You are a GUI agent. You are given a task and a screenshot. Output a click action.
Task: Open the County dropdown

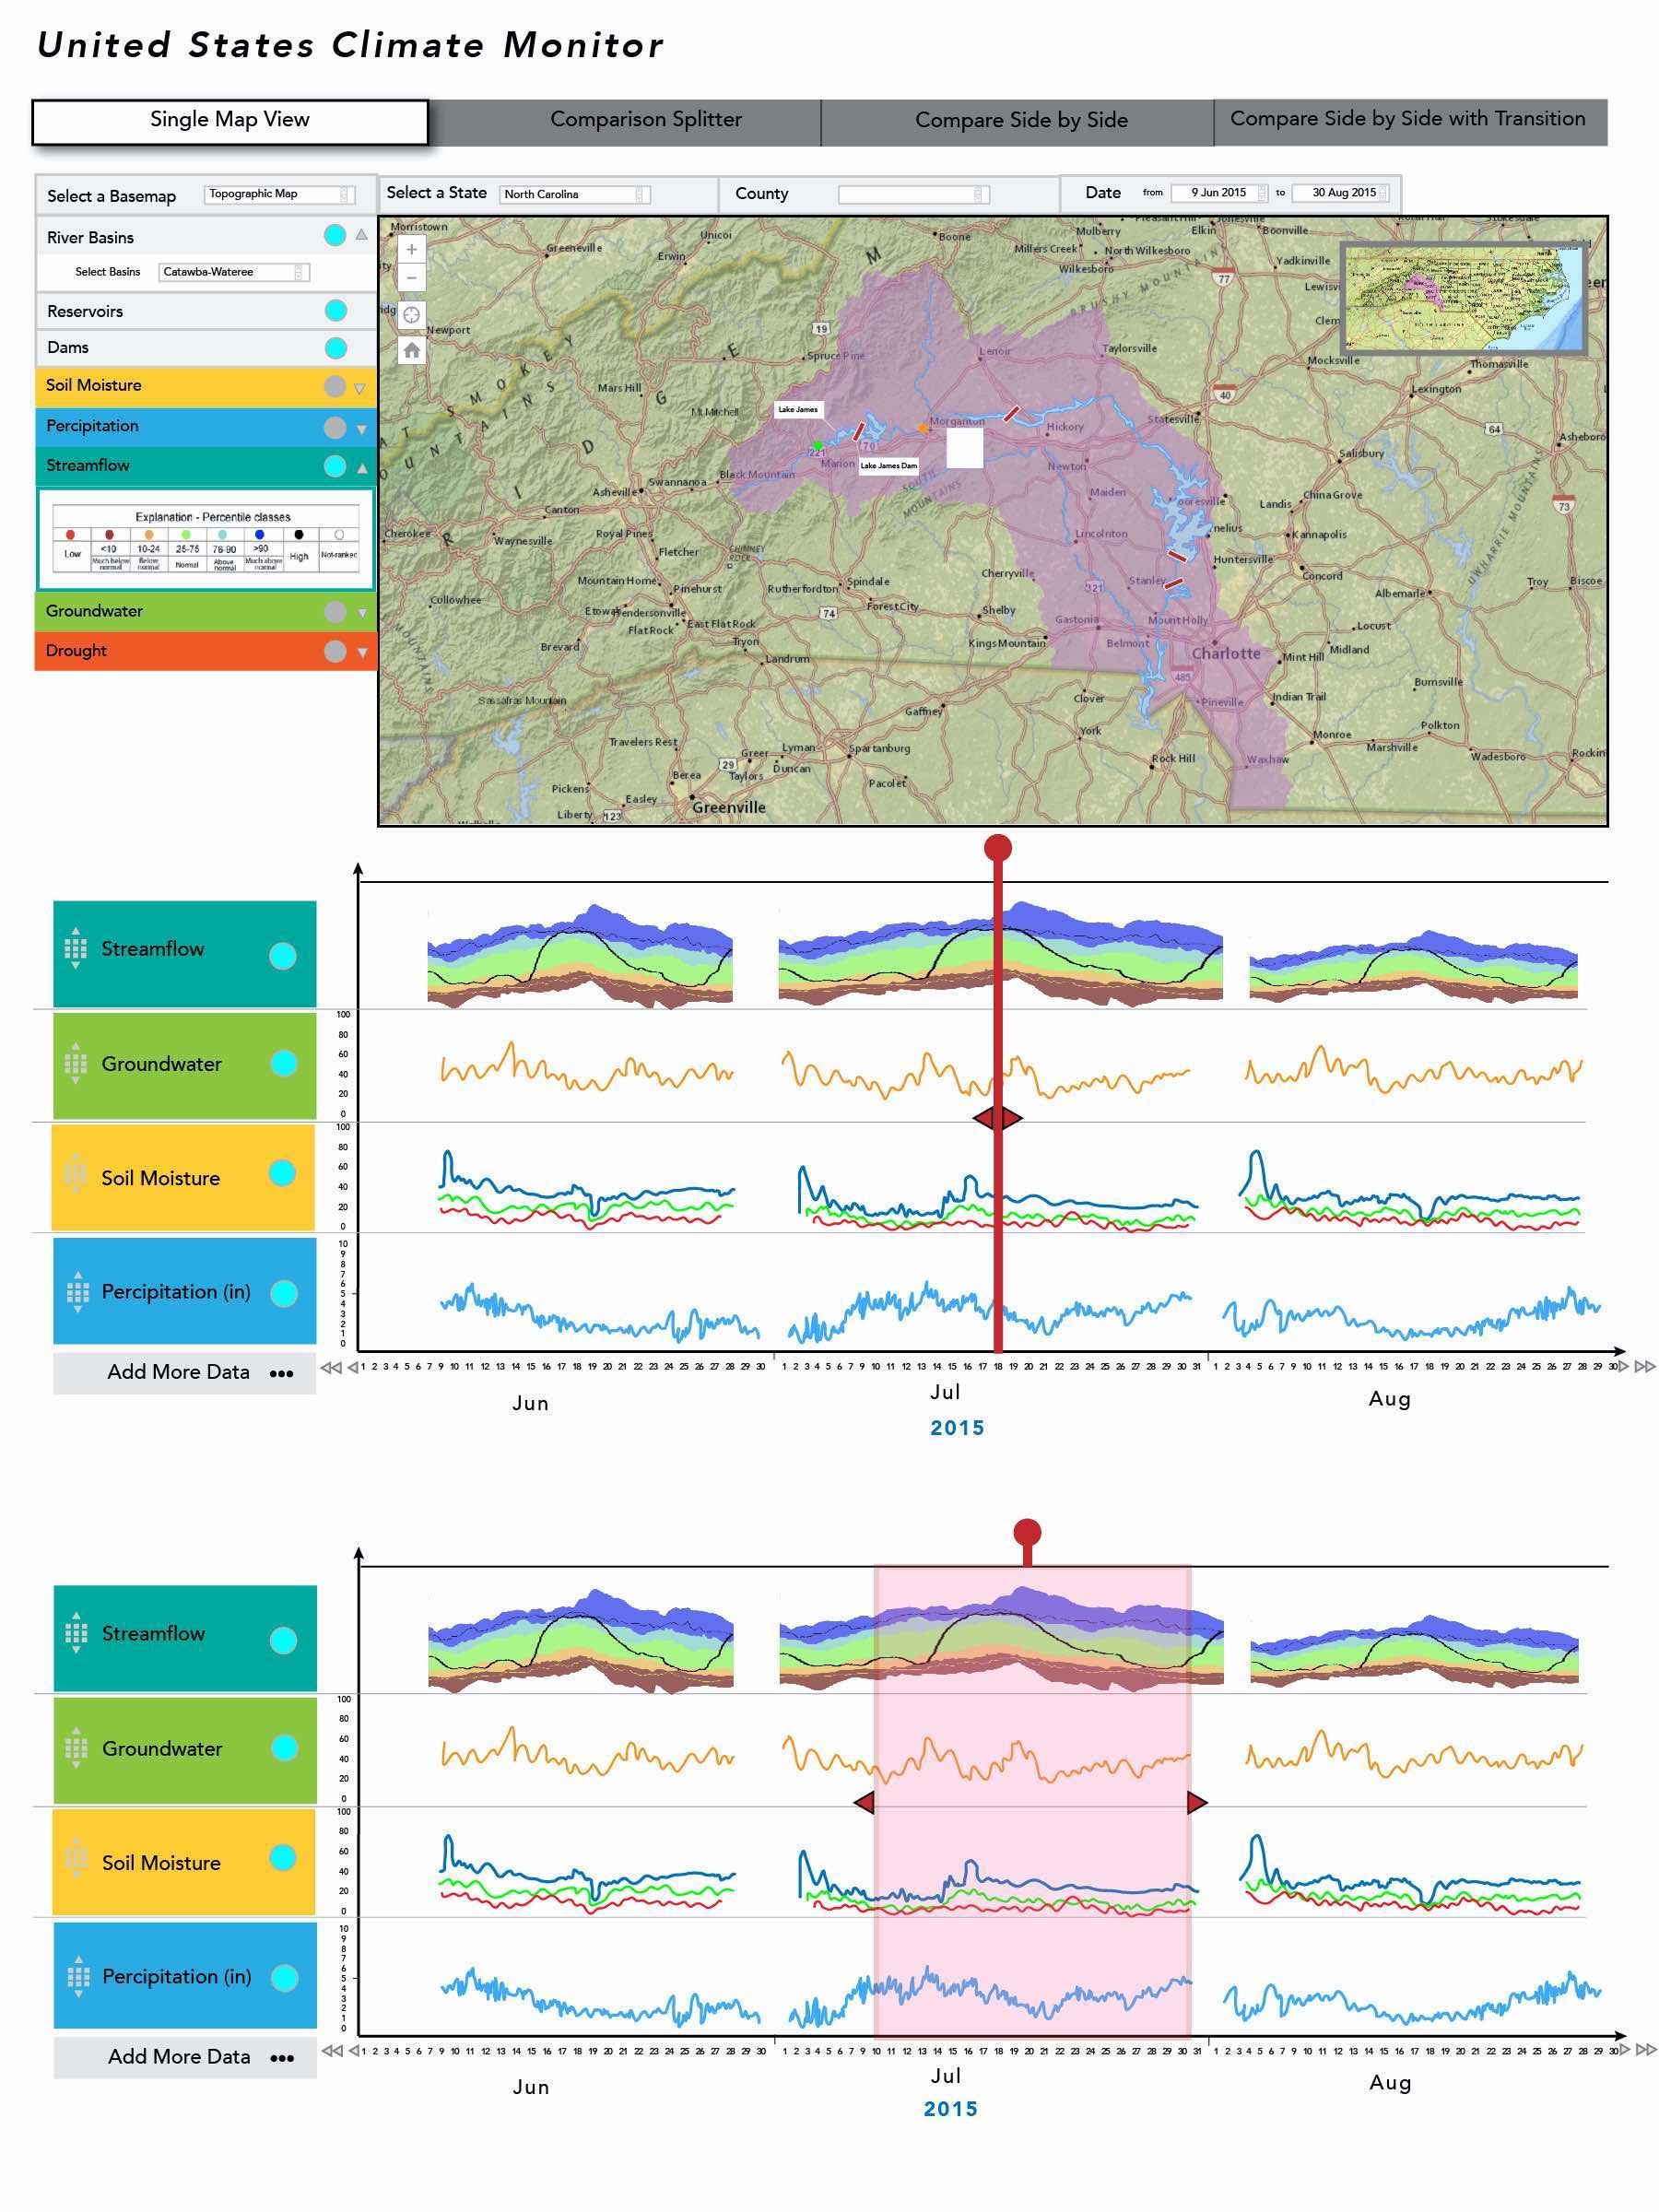[913, 194]
